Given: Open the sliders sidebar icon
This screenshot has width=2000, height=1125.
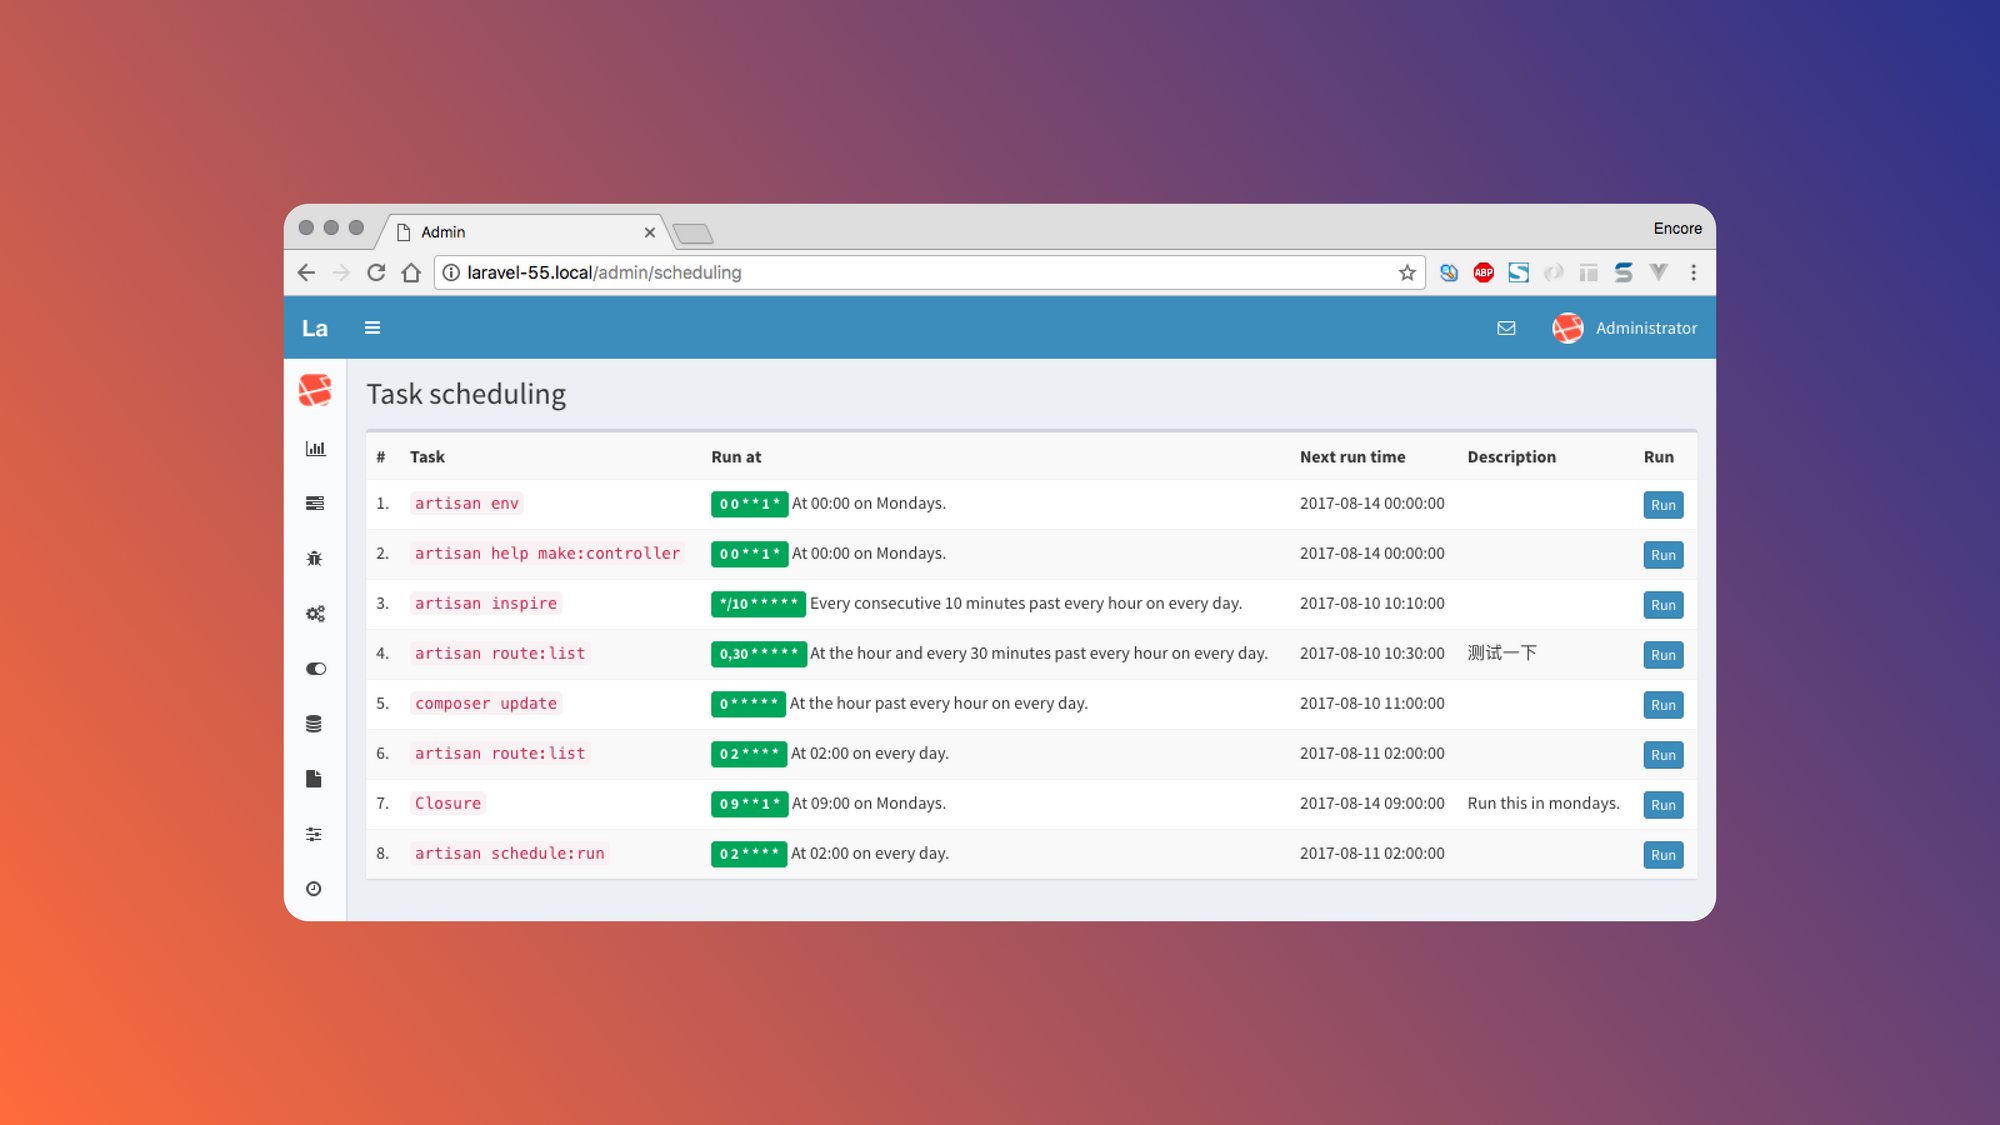Looking at the screenshot, I should coord(314,834).
